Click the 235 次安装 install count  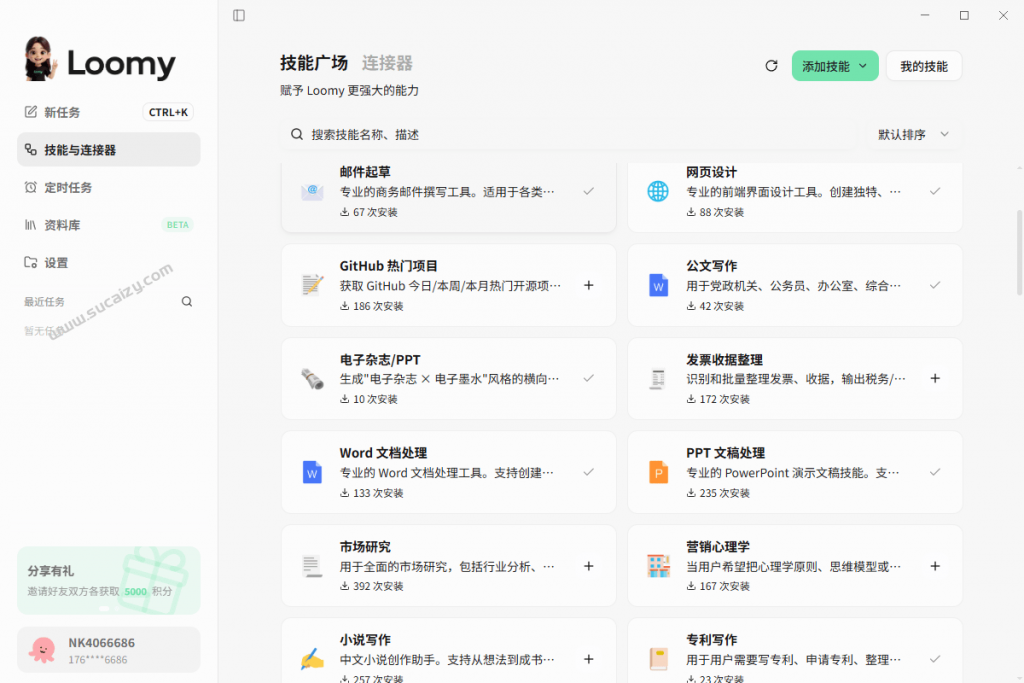click(718, 493)
